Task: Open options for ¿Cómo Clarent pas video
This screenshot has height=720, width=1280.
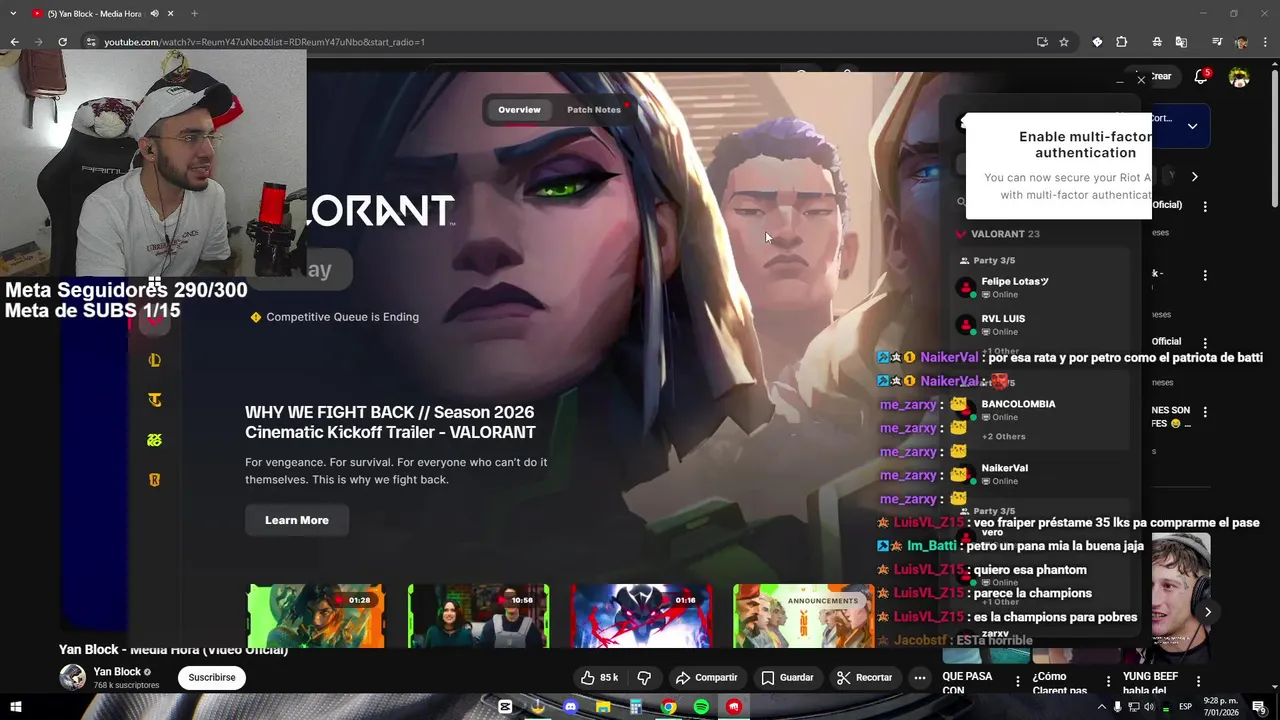Action: [1108, 681]
